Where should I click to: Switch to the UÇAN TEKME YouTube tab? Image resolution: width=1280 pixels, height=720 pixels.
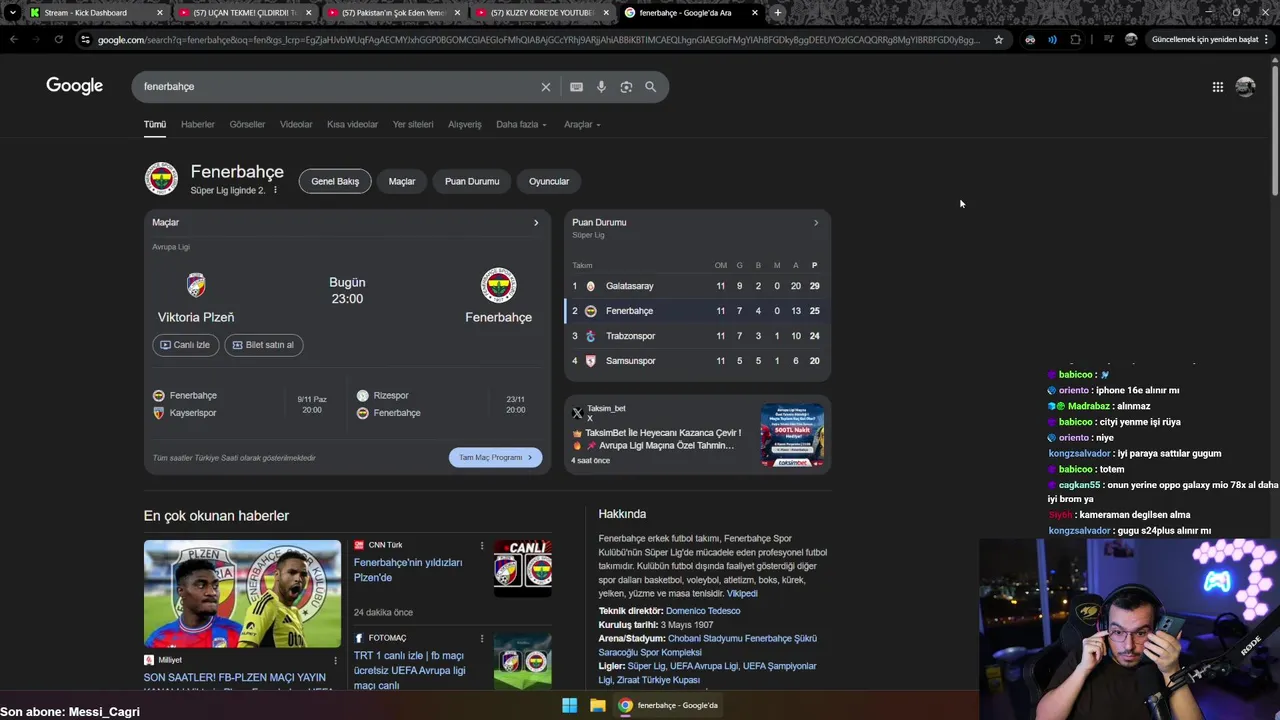pos(245,13)
